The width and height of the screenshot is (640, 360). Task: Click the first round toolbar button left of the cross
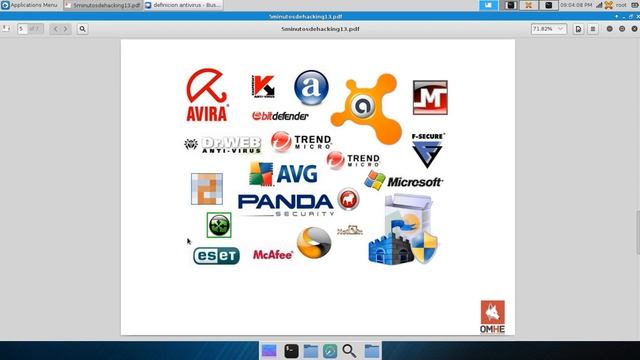[x=609, y=29]
